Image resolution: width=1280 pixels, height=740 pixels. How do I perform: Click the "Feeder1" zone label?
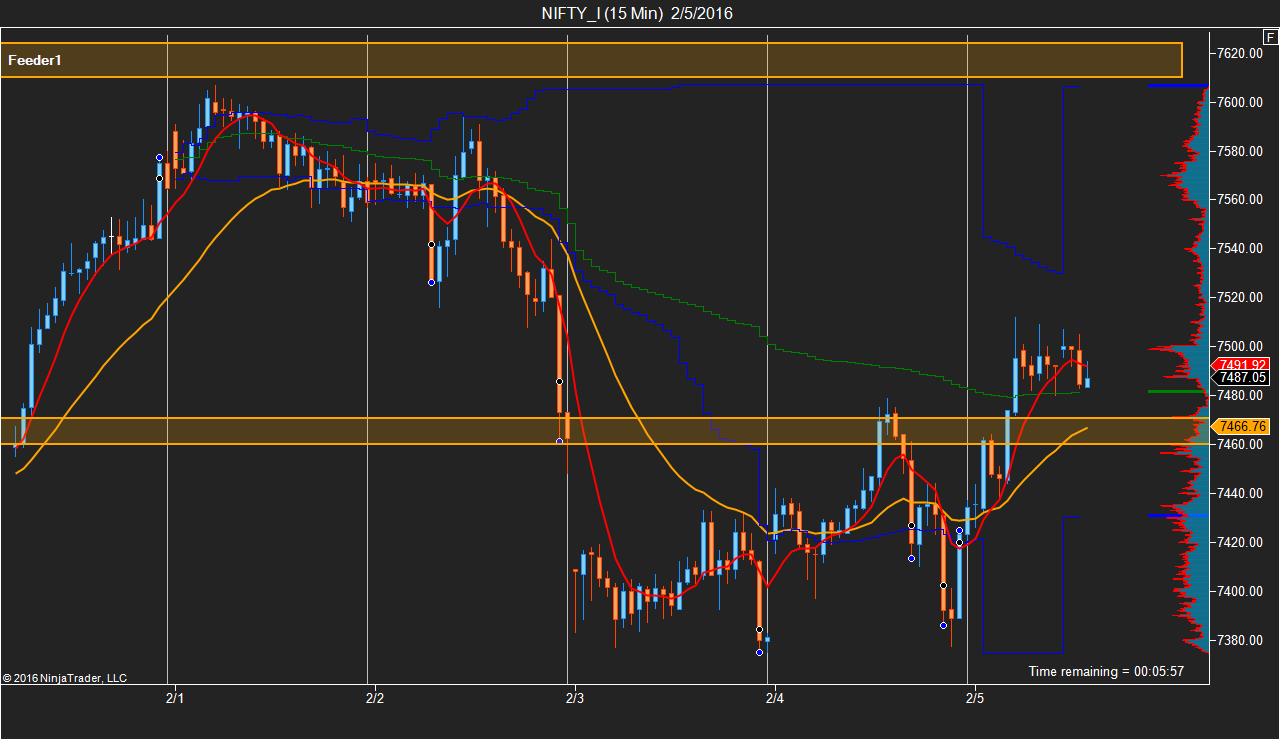[35, 60]
